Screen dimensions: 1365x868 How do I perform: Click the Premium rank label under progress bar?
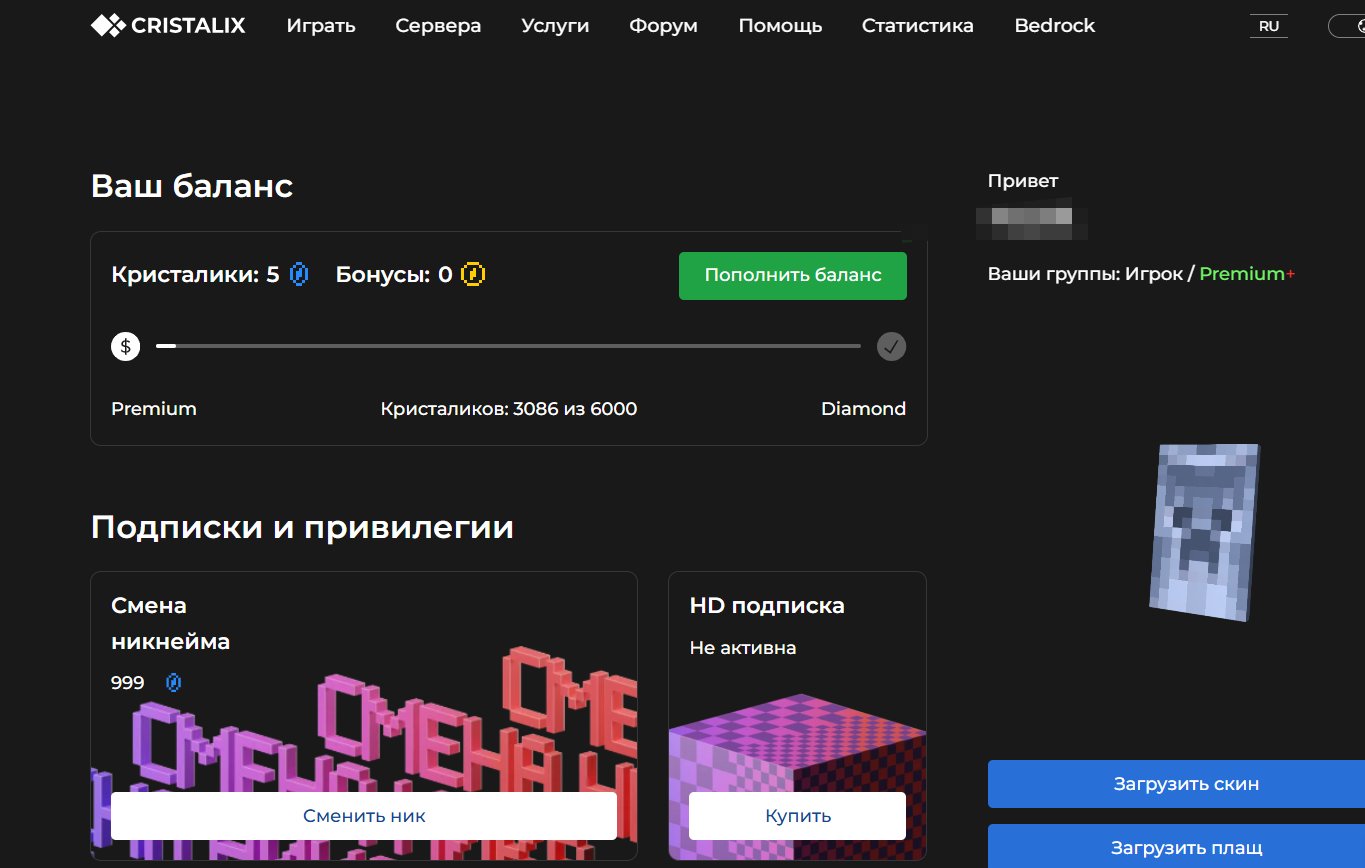[x=154, y=409]
